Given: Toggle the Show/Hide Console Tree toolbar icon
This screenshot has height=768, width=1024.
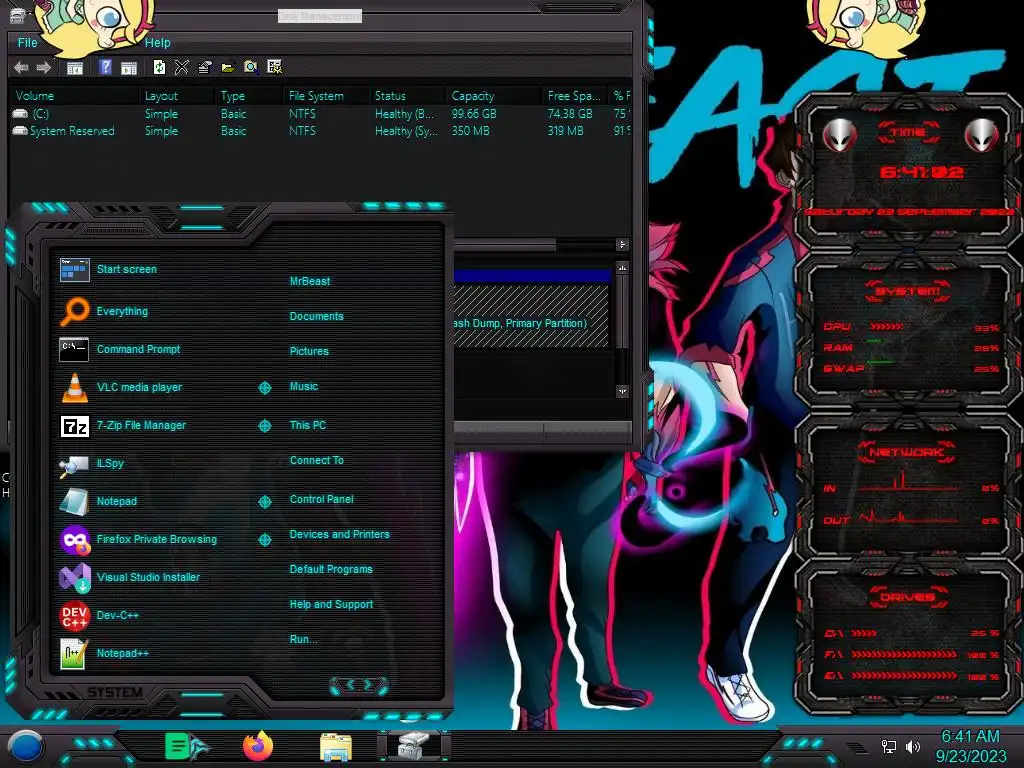Looking at the screenshot, I should [74, 67].
